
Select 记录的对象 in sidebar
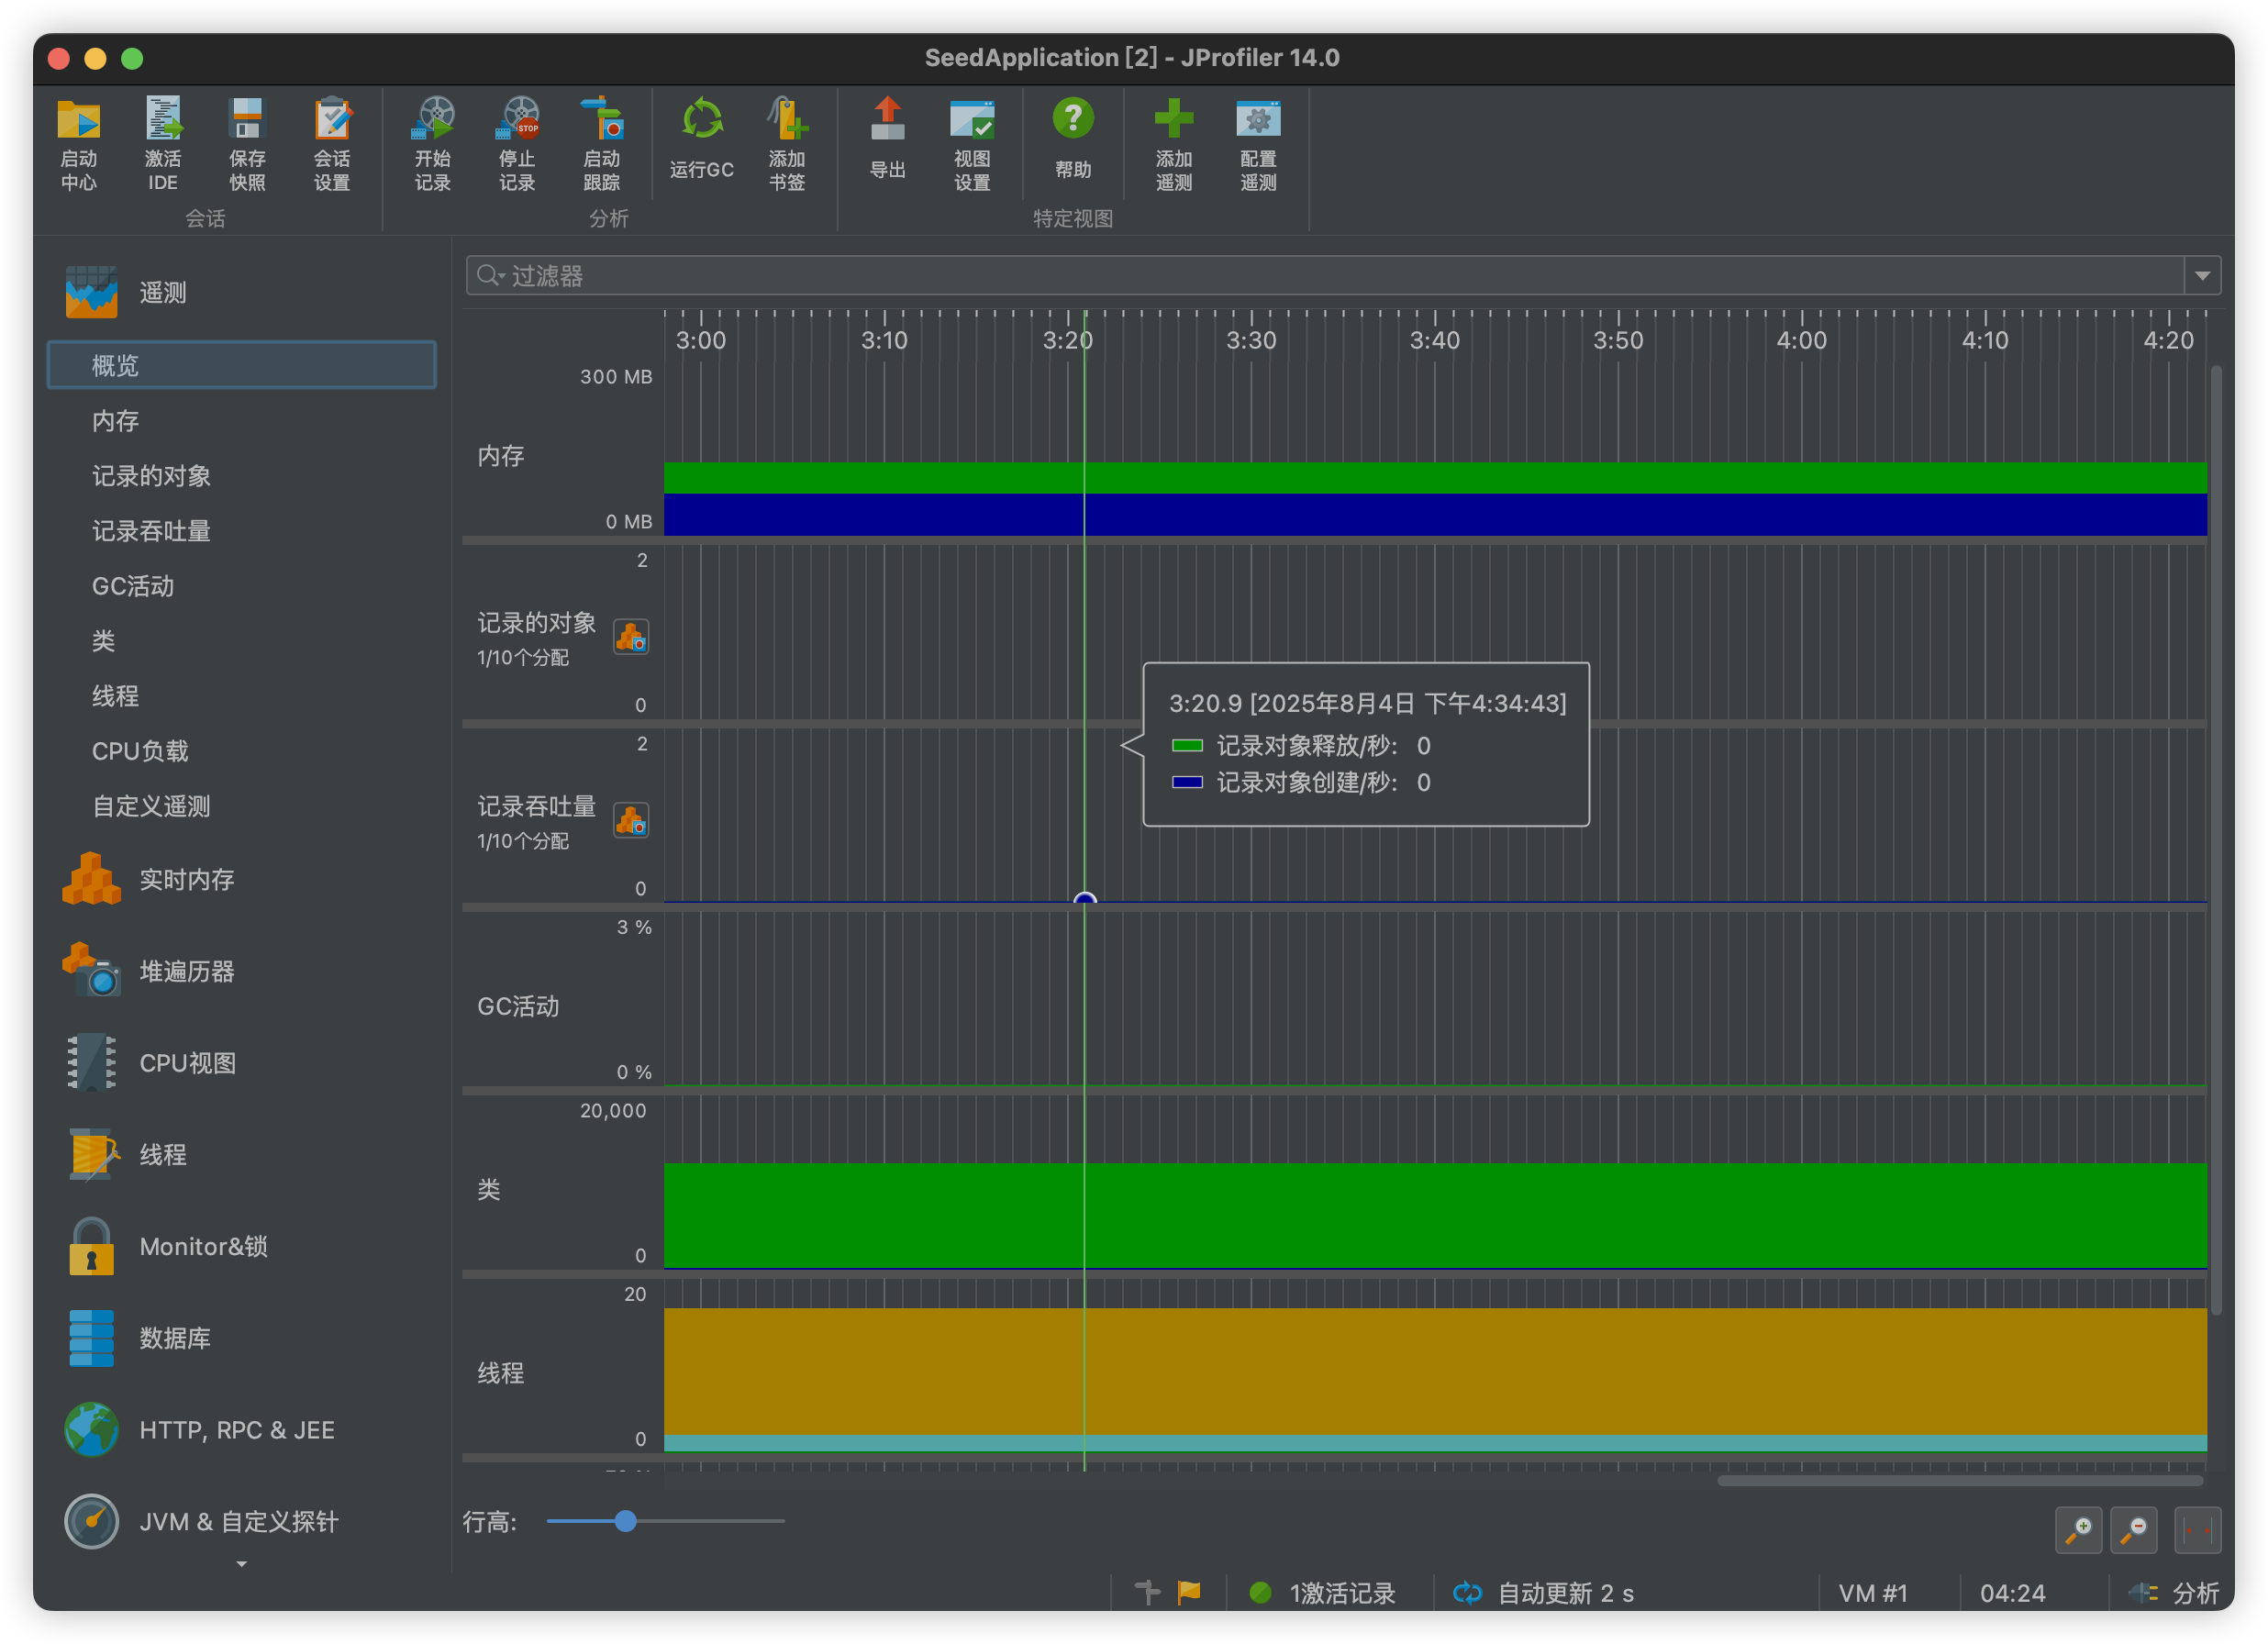click(x=151, y=476)
